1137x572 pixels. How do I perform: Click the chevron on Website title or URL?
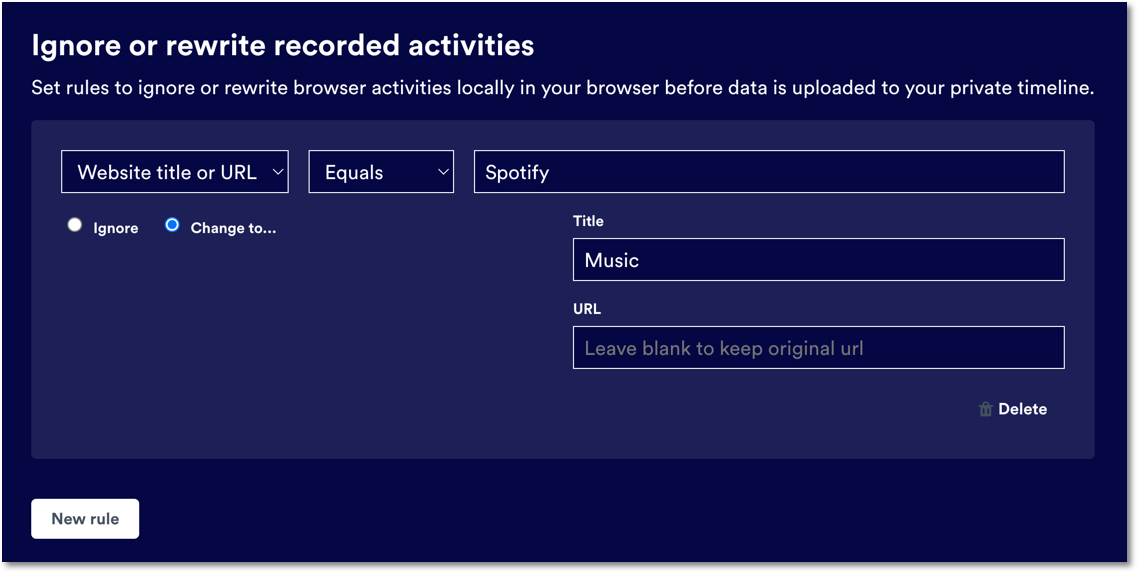pyautogui.click(x=278, y=172)
